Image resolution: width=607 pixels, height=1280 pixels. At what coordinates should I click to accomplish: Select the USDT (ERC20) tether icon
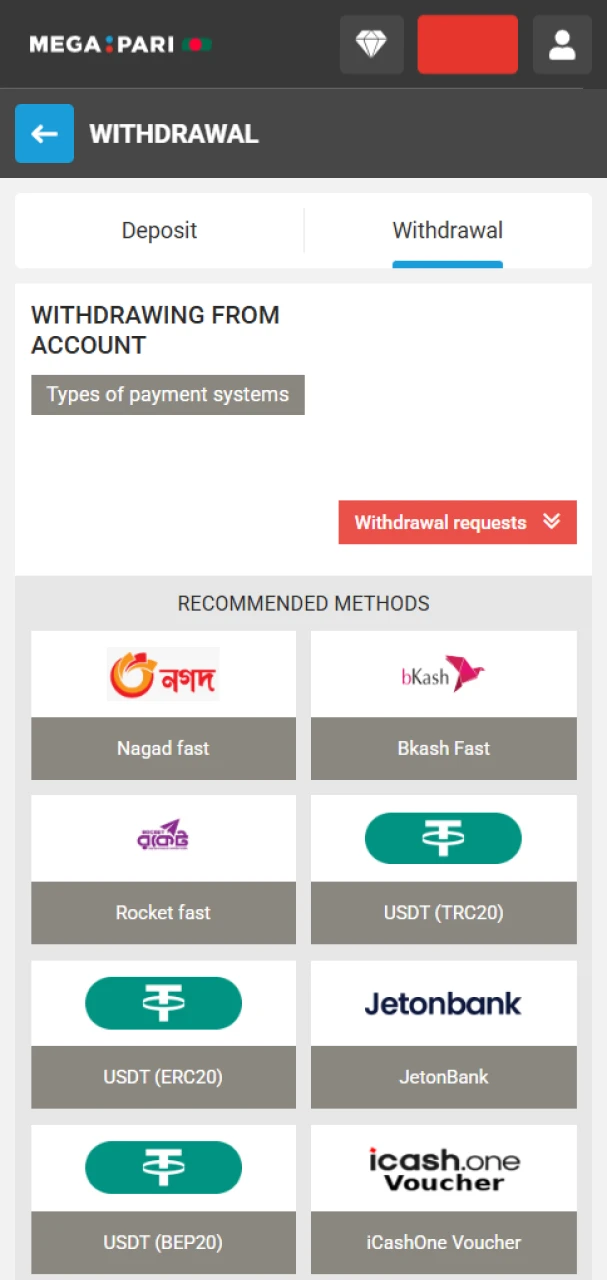click(x=163, y=1003)
